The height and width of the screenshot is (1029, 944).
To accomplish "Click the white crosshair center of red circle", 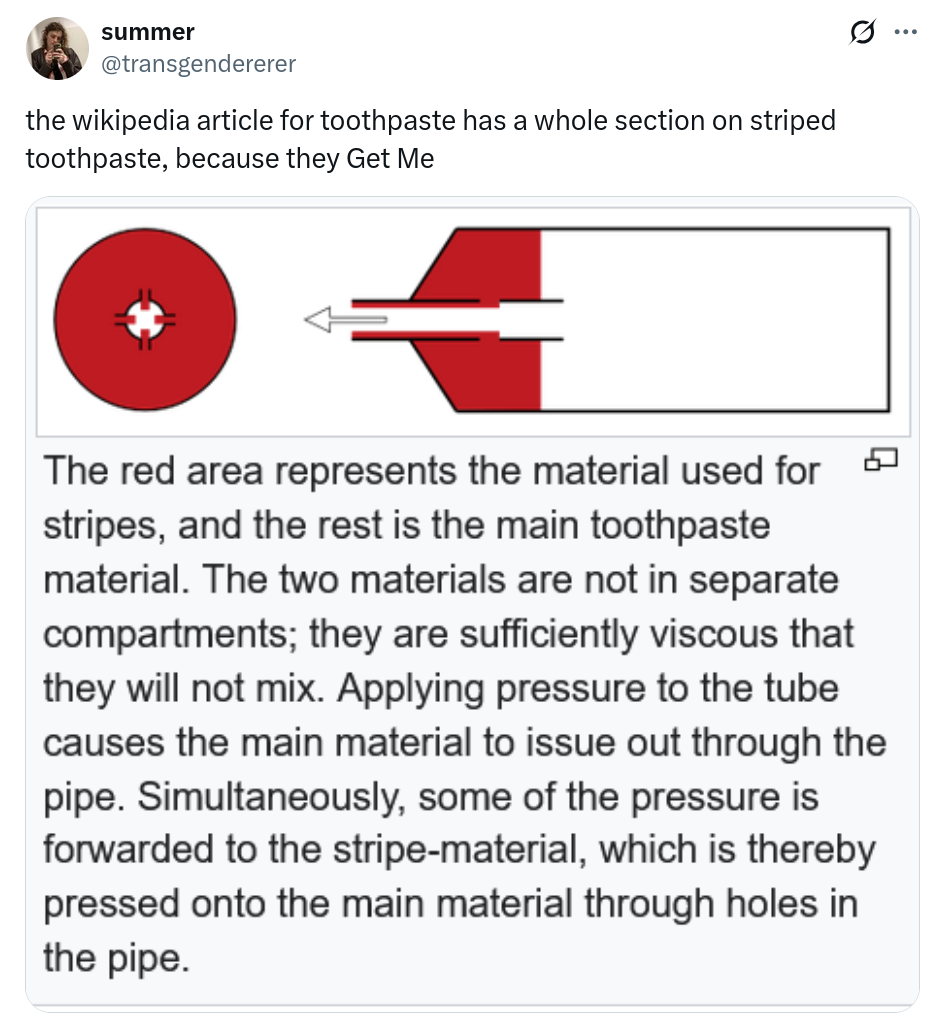I will [x=145, y=320].
